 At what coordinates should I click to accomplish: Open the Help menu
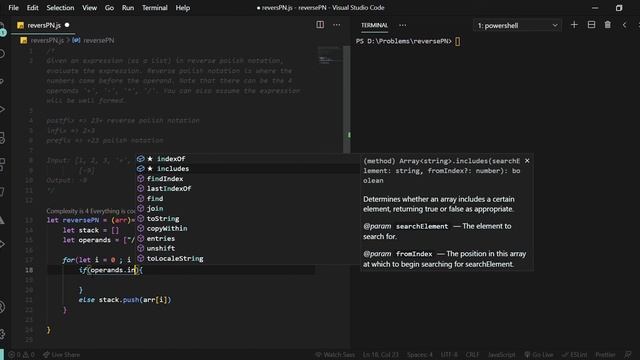pyautogui.click(x=182, y=8)
